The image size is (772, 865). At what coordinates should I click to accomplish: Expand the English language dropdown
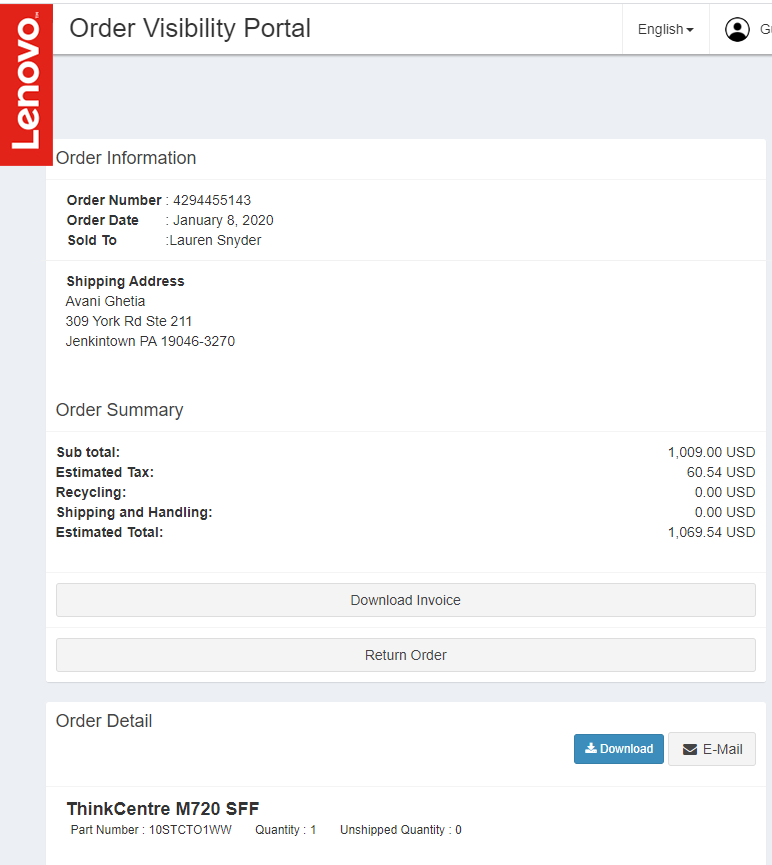tap(665, 30)
